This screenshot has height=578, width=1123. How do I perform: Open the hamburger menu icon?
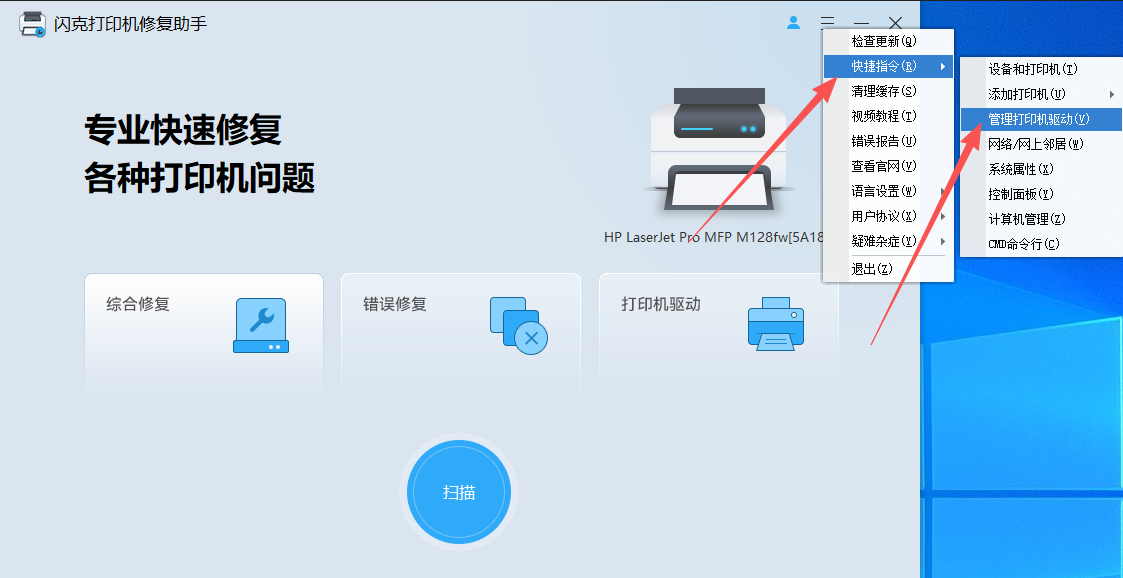827,22
